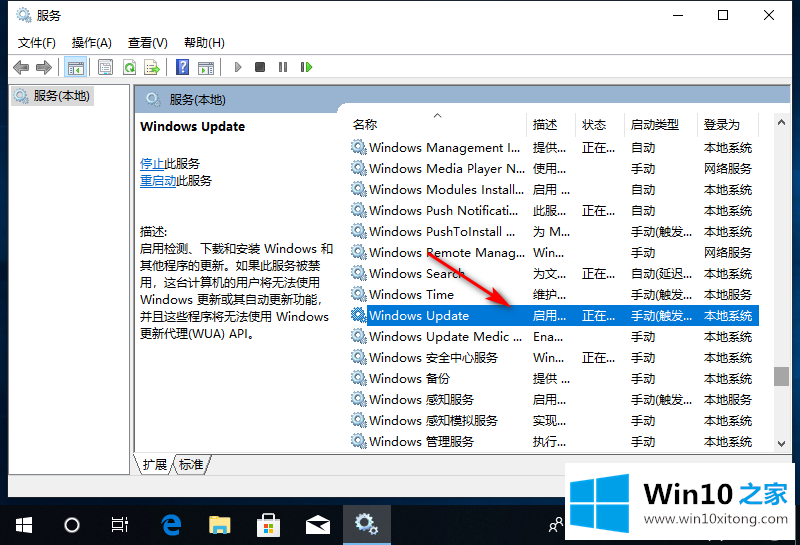
Task: Open the 帮助(H) menu
Action: [x=204, y=42]
